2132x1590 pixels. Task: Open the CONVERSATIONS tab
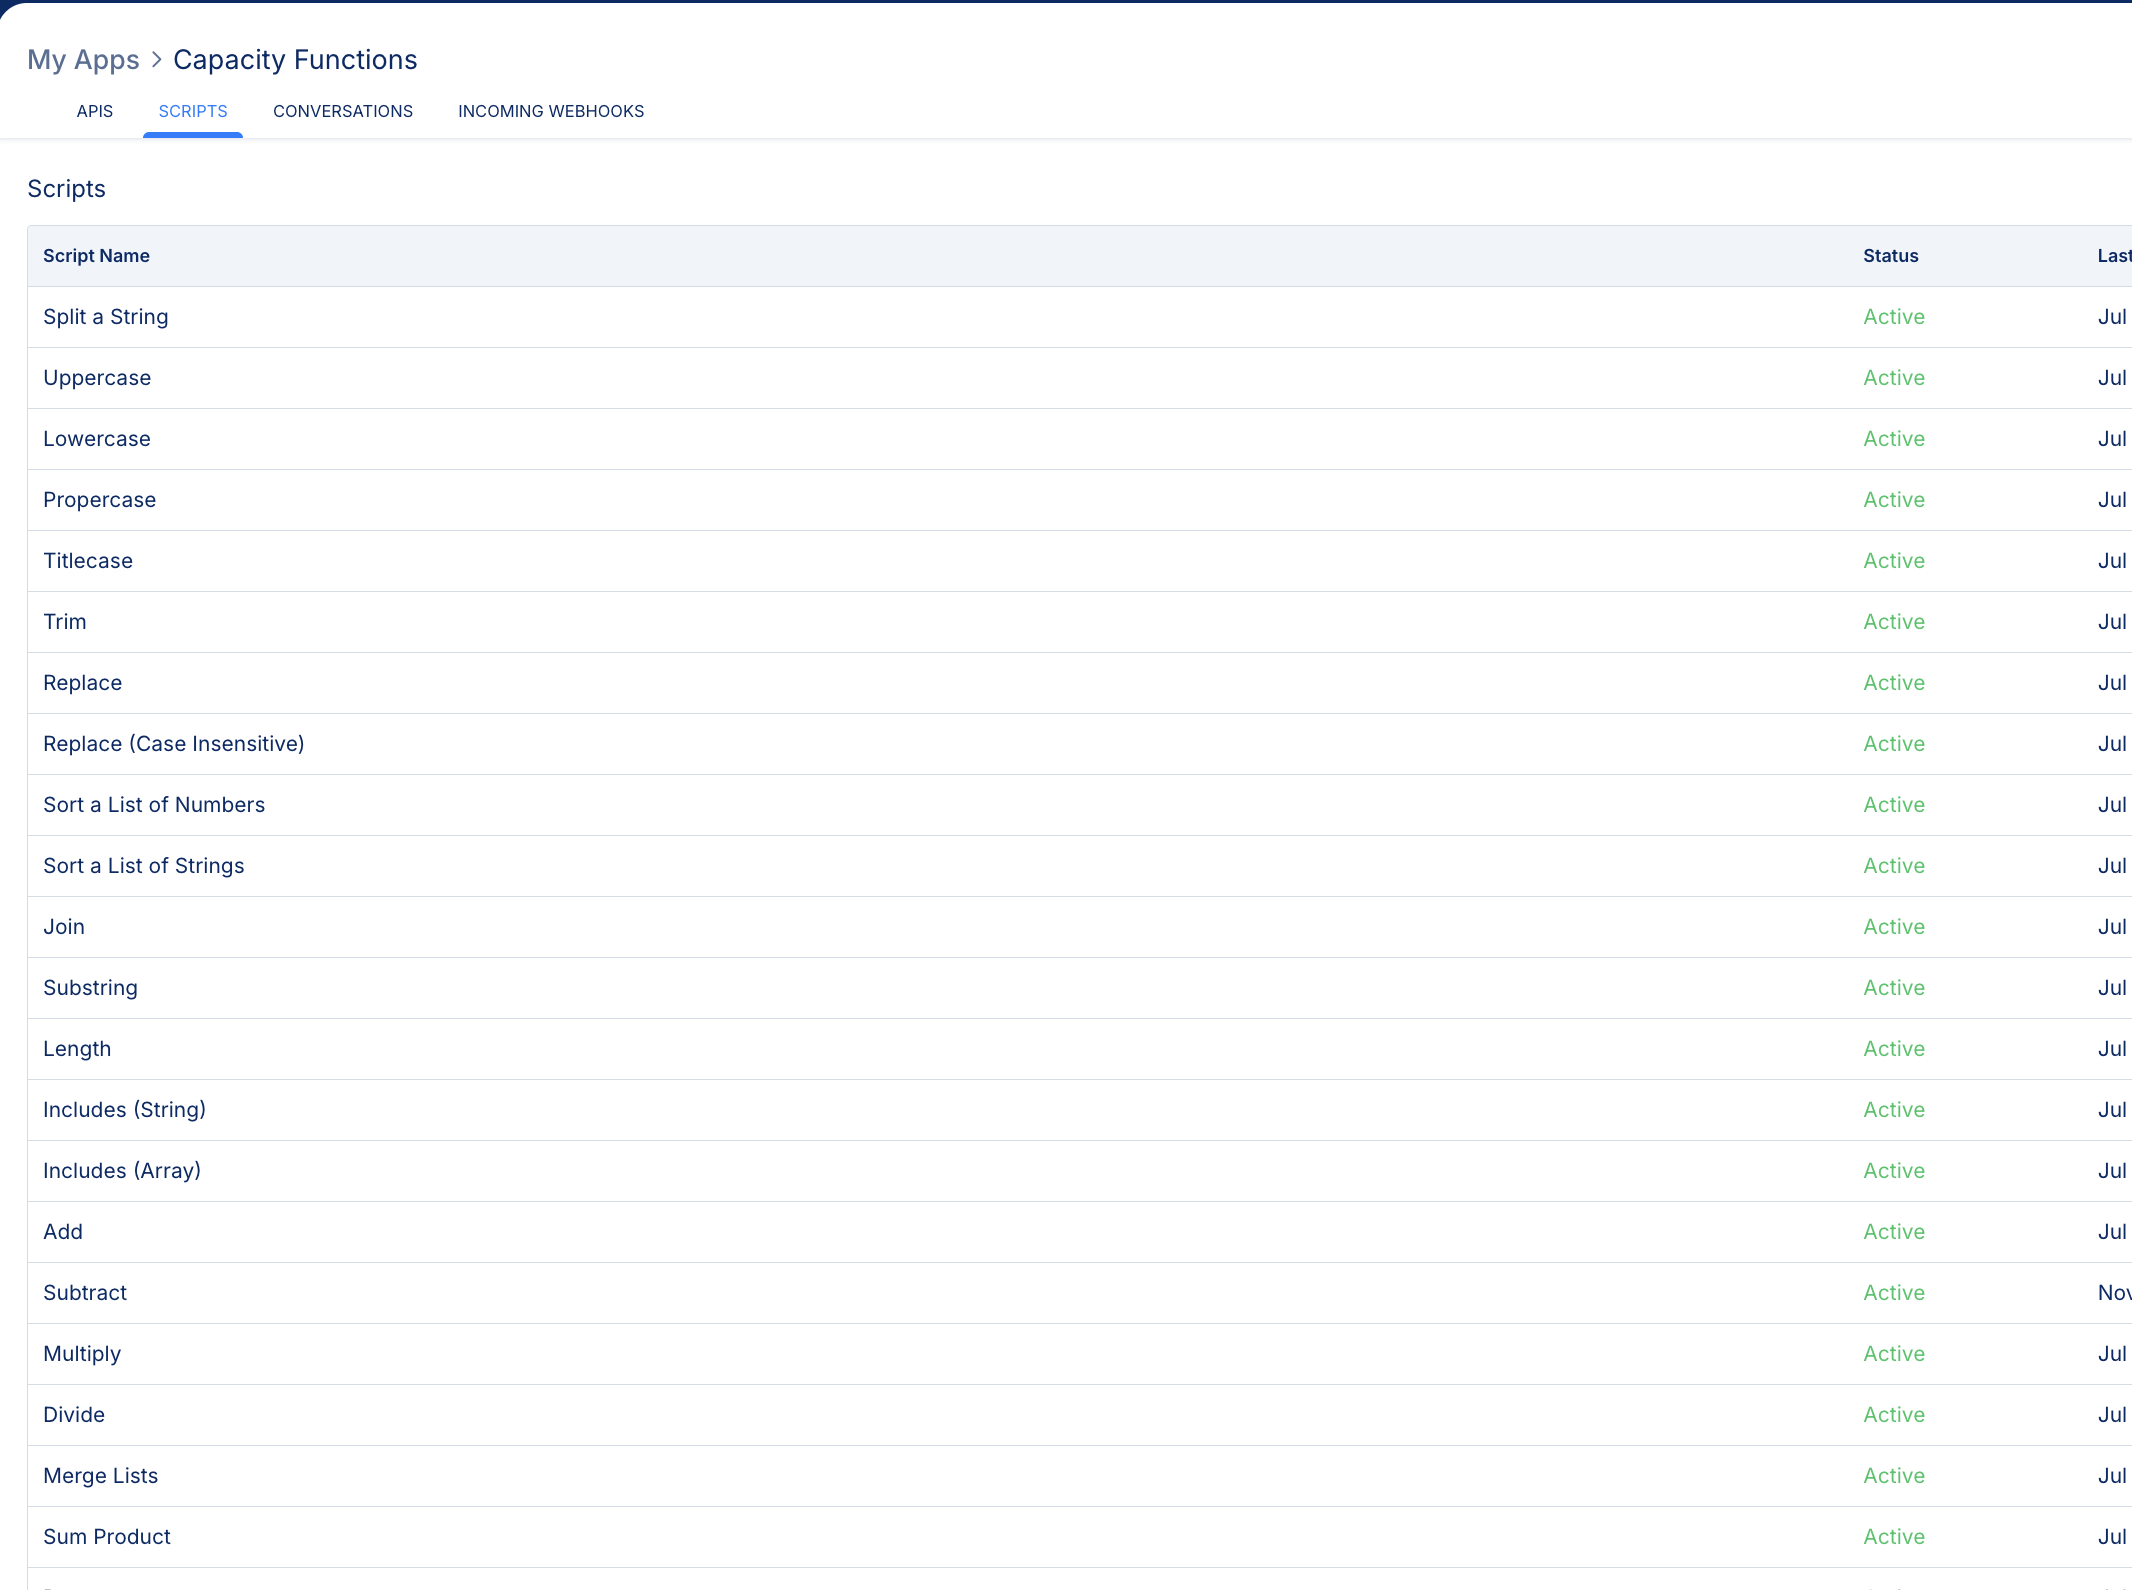pyautogui.click(x=343, y=111)
